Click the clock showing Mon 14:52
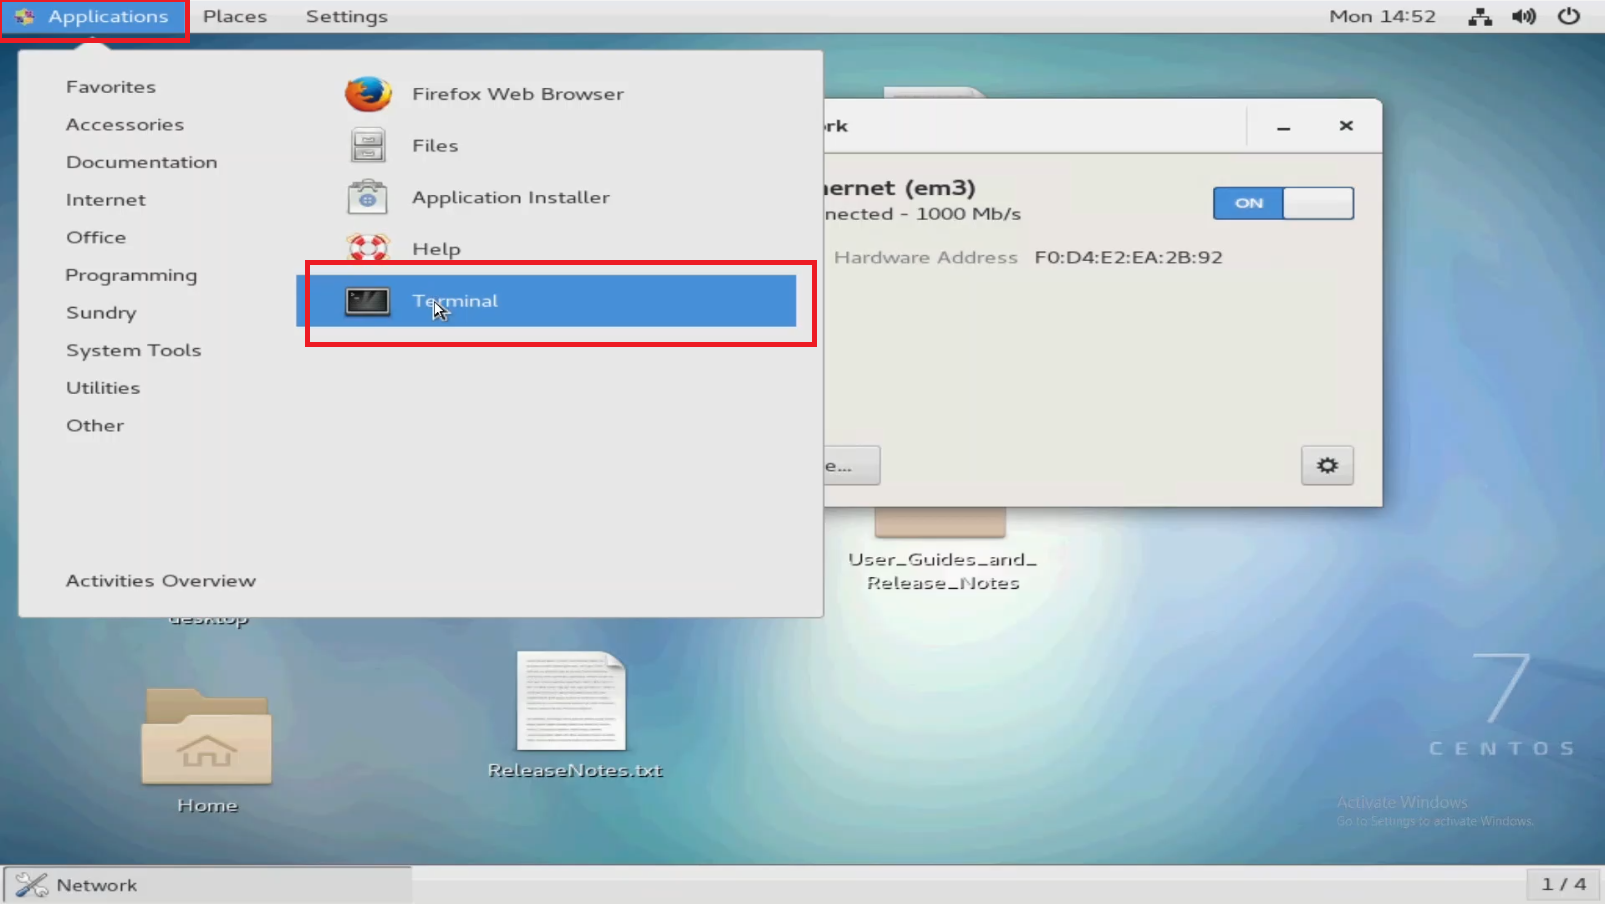The width and height of the screenshot is (1605, 904). coord(1382,17)
